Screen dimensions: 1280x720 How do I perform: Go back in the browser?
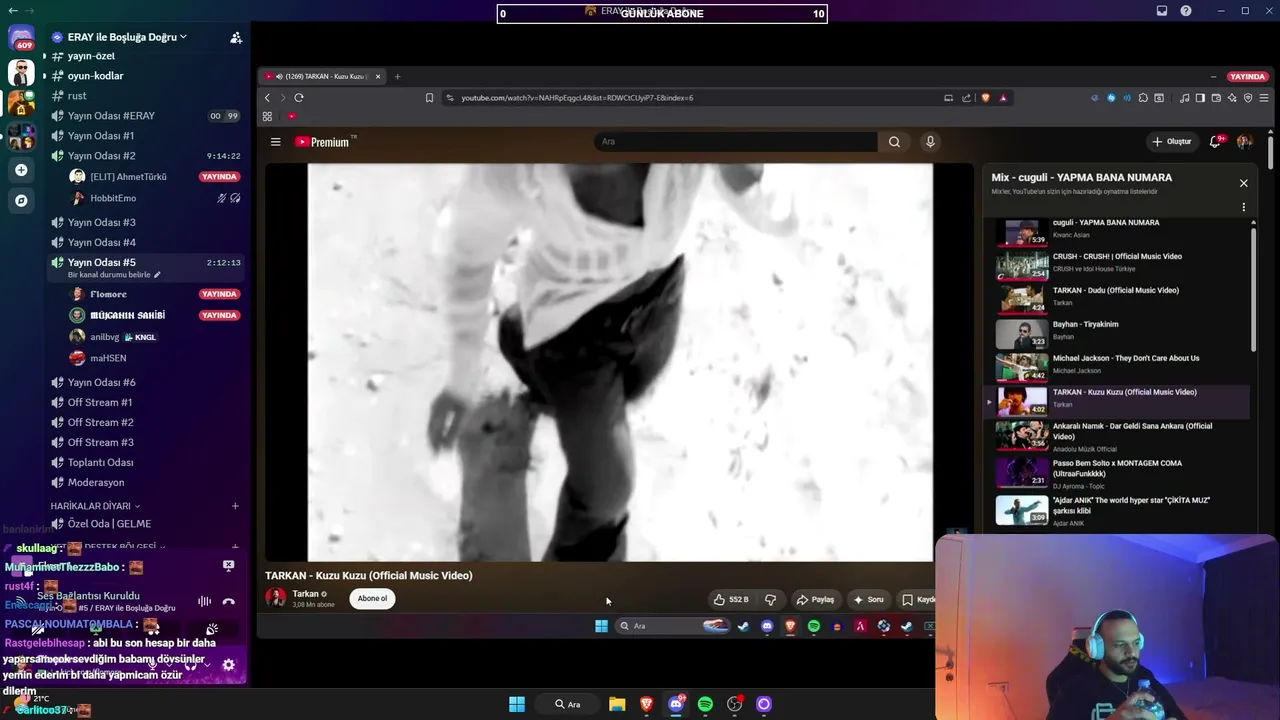point(267,98)
